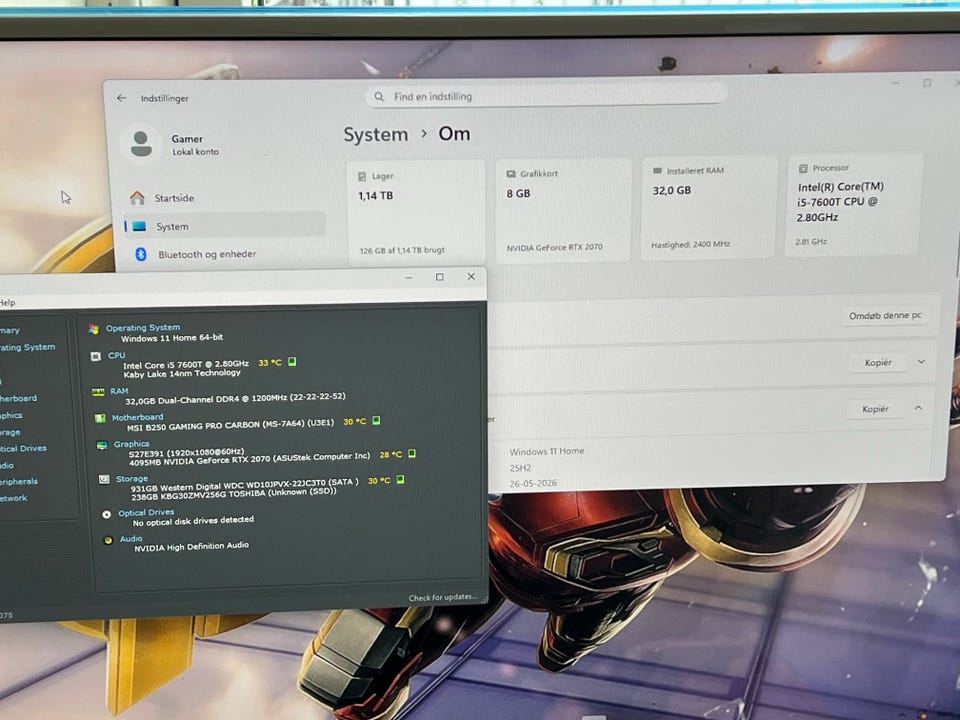Open the Audio heading link in Speccy
960x720 pixels.
point(131,539)
